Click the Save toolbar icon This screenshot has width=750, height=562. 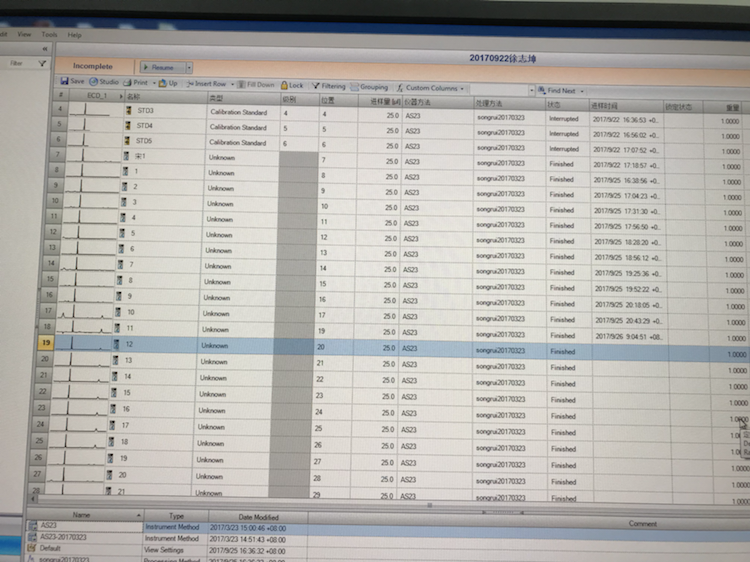pyautogui.click(x=64, y=81)
